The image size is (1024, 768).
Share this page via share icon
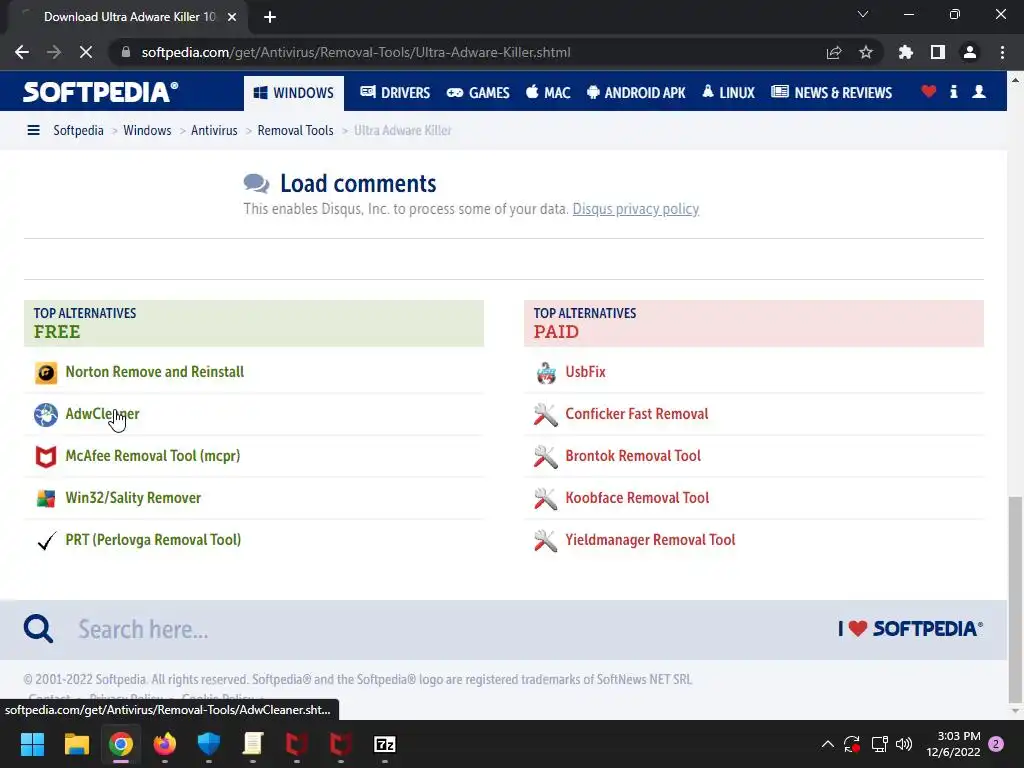coord(834,52)
